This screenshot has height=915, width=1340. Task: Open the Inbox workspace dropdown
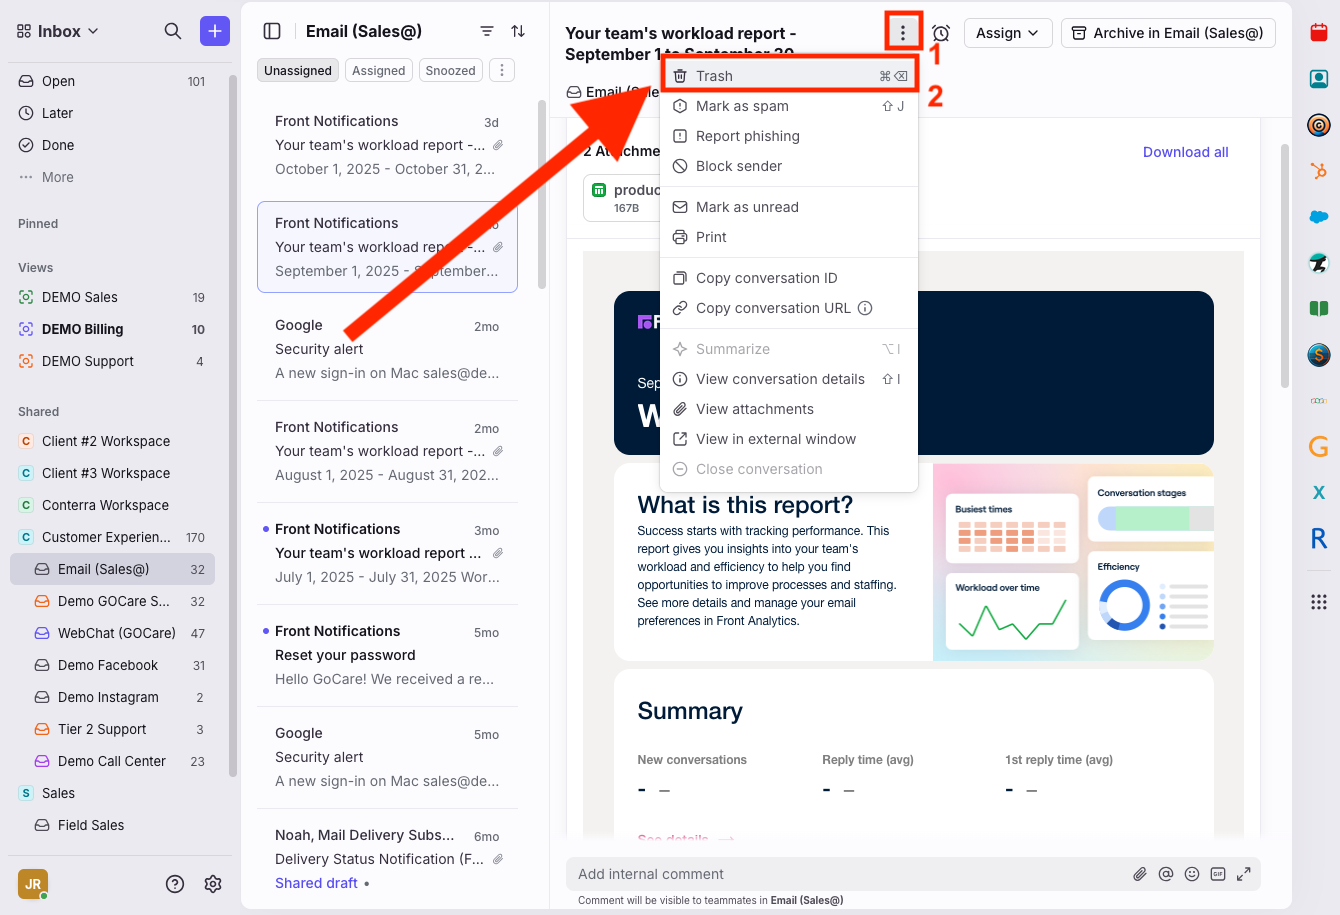click(58, 31)
